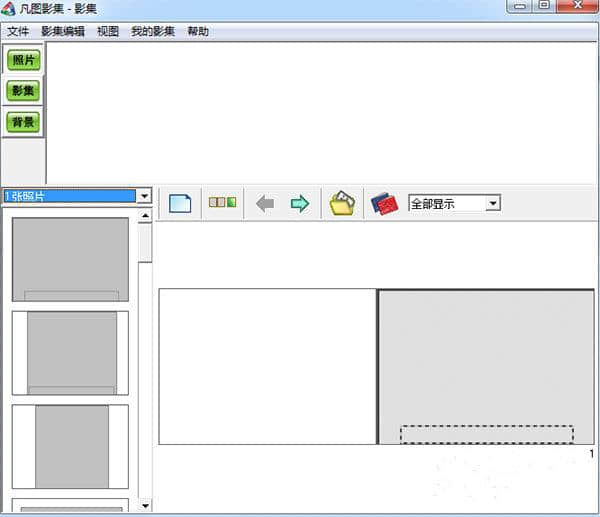The image size is (600, 517).
Task: Switch to the 影集 tab
Action: pyautogui.click(x=23, y=91)
